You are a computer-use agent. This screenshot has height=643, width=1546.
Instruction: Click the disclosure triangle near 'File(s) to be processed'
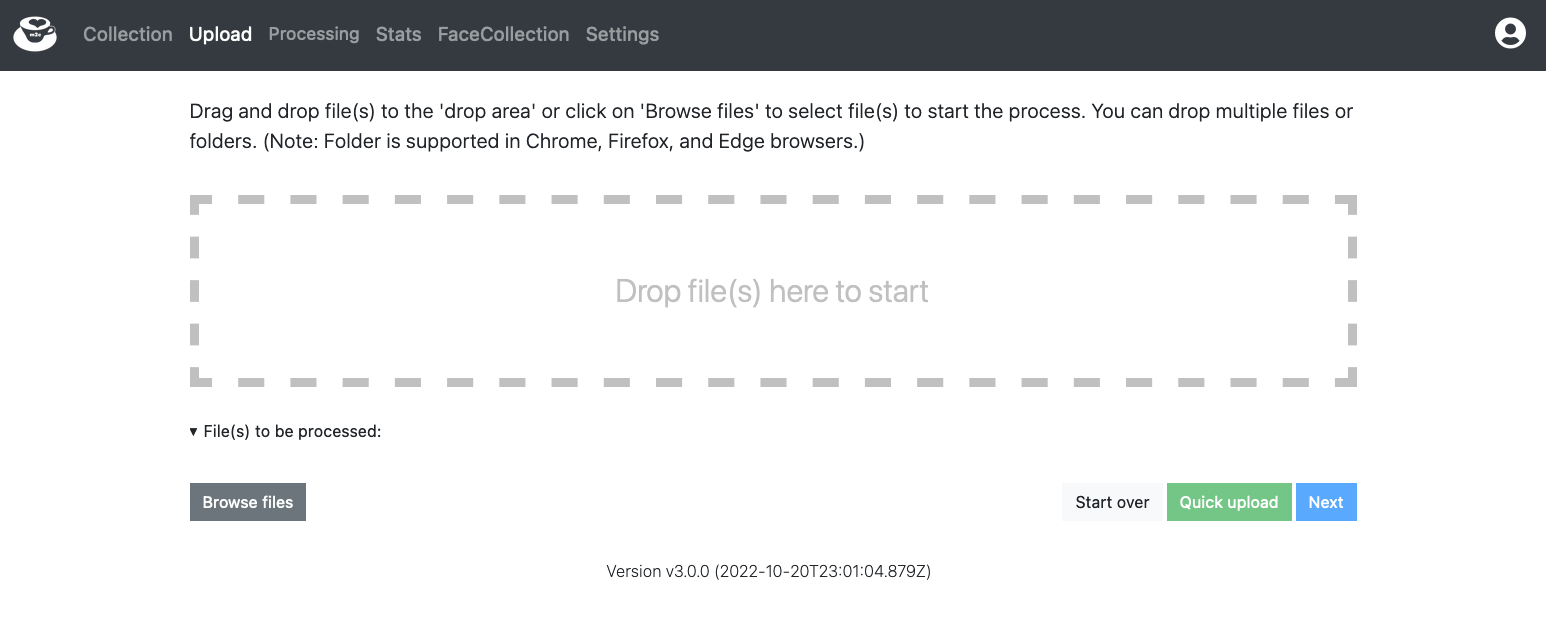[195, 431]
